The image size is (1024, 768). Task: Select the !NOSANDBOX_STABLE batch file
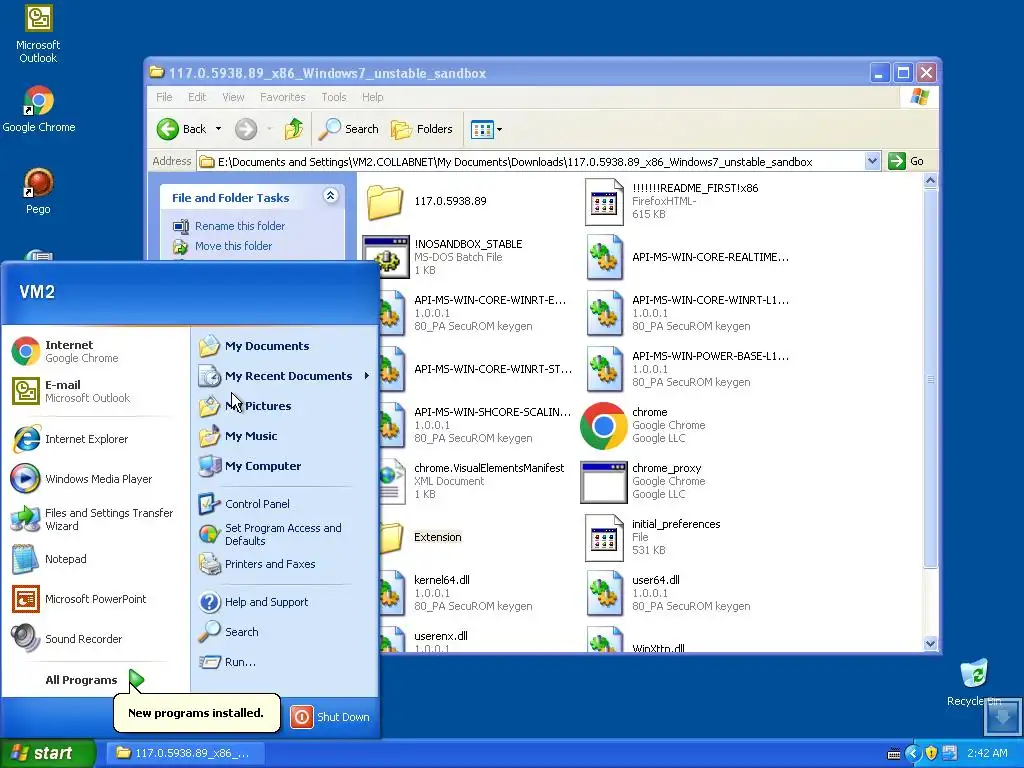[x=443, y=257]
